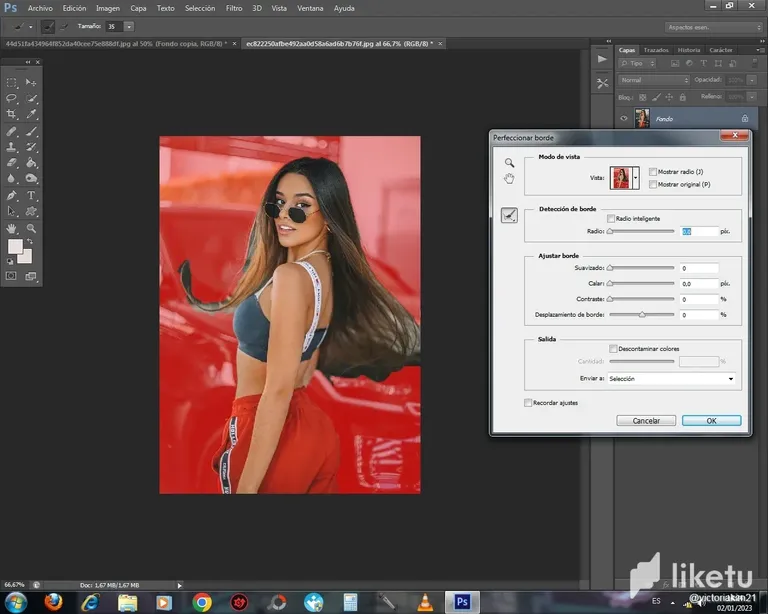Select the Healing Brush tool
Screen dimensions: 768x614
tap(11, 131)
